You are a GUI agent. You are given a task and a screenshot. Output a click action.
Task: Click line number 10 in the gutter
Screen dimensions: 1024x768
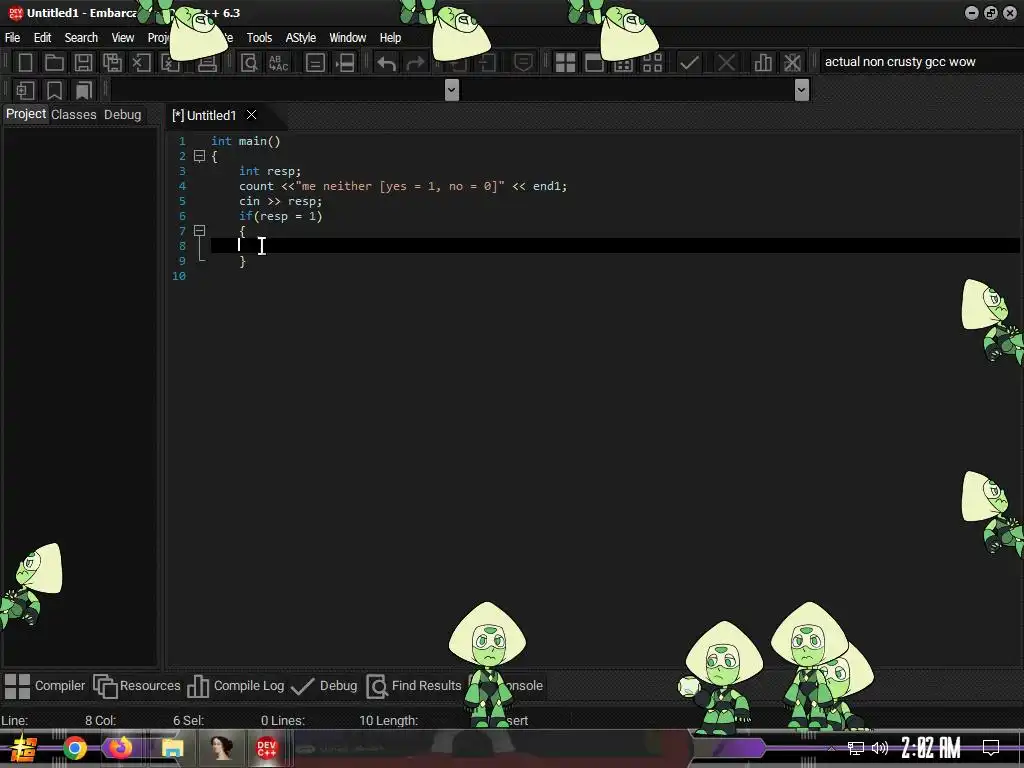click(179, 276)
